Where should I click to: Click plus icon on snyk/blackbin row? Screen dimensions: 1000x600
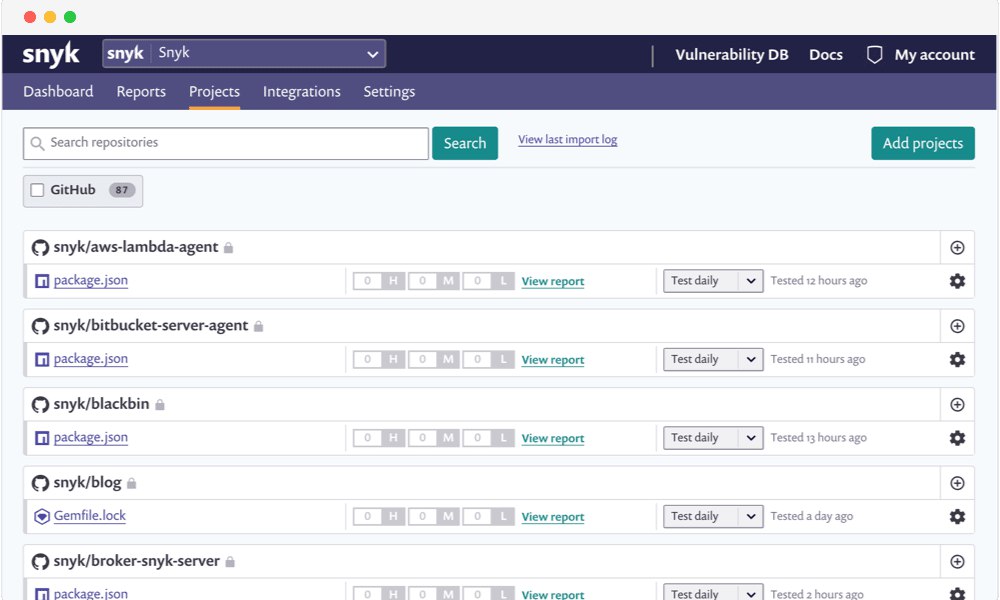tap(957, 404)
